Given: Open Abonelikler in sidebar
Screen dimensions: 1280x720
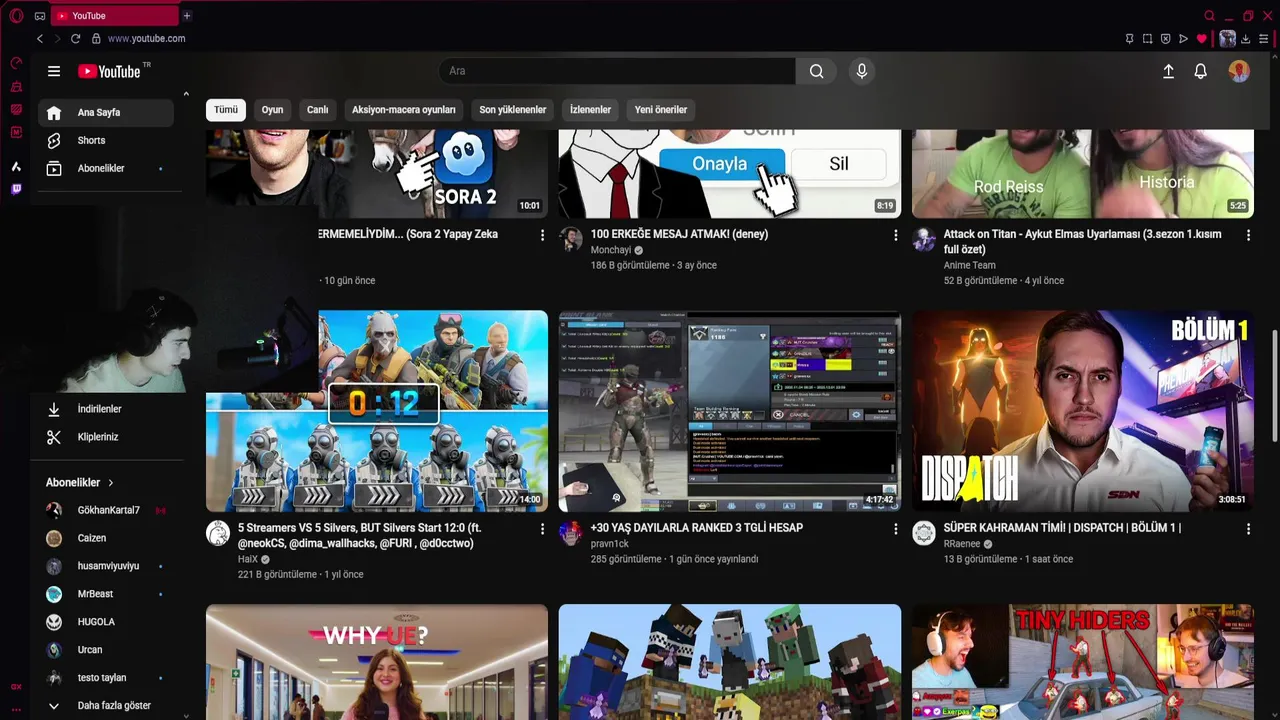Looking at the screenshot, I should 106,169.
